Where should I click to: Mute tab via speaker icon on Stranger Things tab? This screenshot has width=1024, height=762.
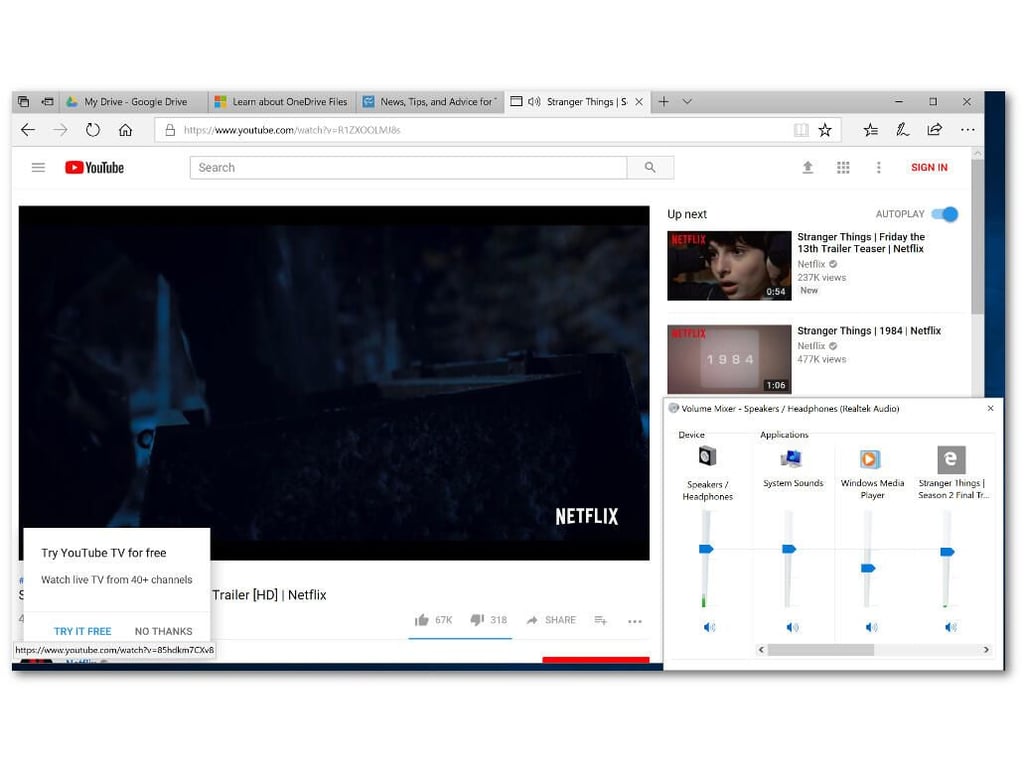click(534, 102)
